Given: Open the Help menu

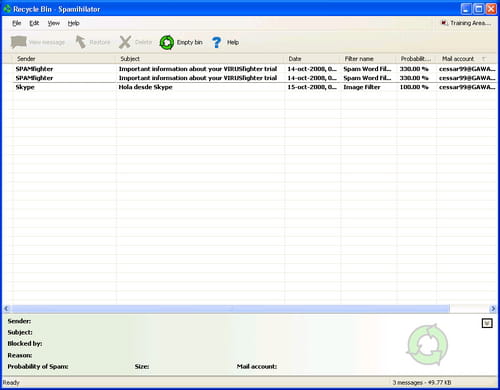Looking at the screenshot, I should point(73,23).
